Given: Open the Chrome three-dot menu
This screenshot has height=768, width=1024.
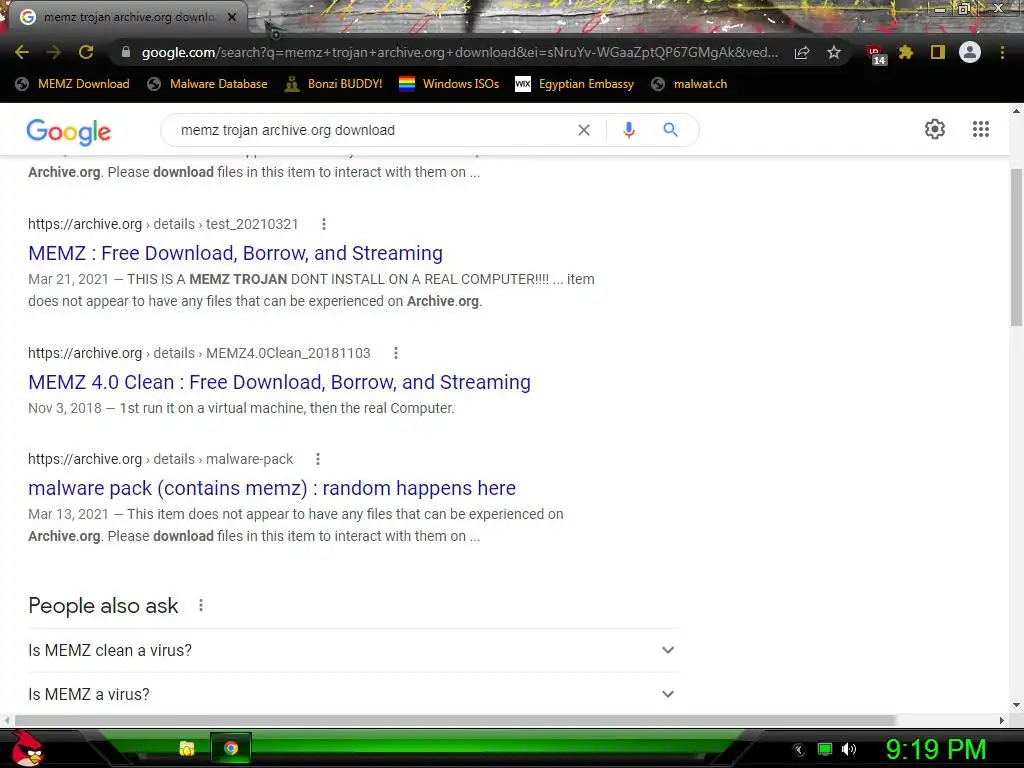Looking at the screenshot, I should (1002, 52).
